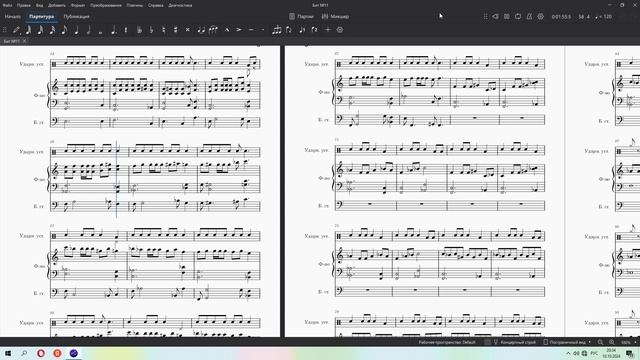Insert a tuplet
The height and width of the screenshot is (360, 640).
277,30
